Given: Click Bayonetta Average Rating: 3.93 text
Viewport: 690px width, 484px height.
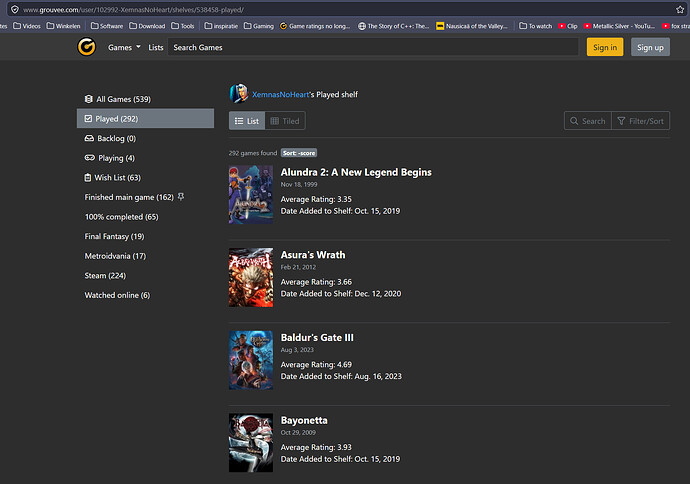Looking at the screenshot, I should point(316,447).
